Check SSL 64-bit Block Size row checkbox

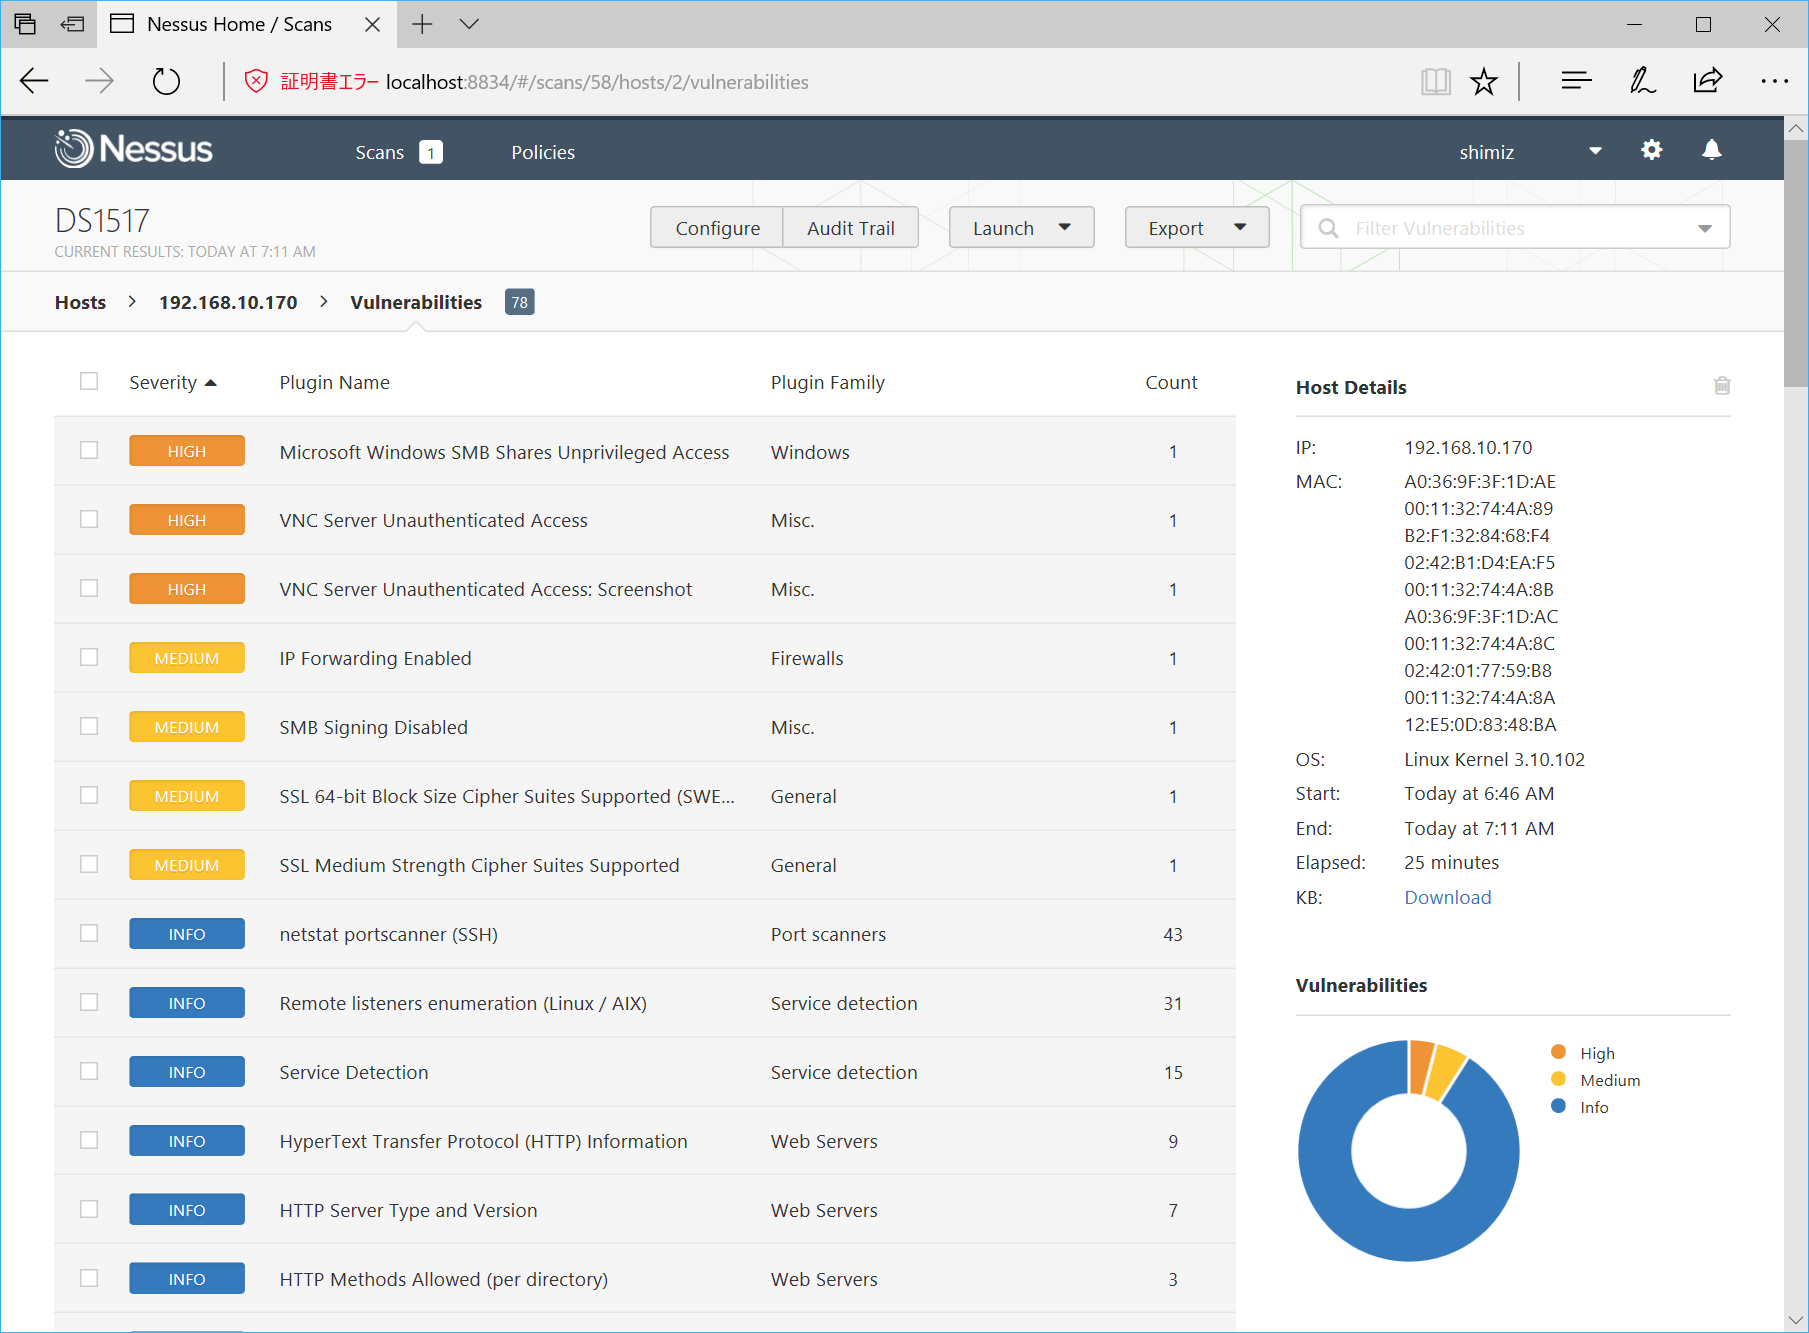point(89,795)
